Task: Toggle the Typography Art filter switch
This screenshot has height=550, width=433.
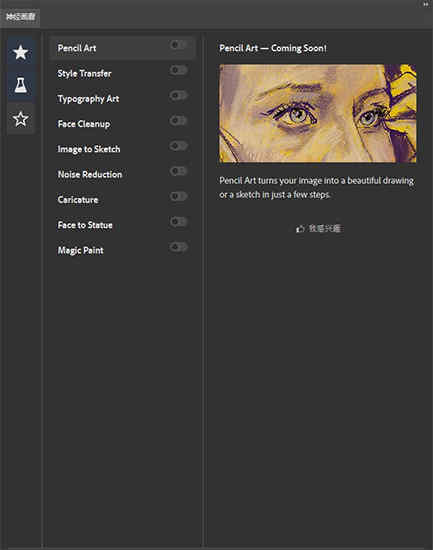Action: (178, 95)
